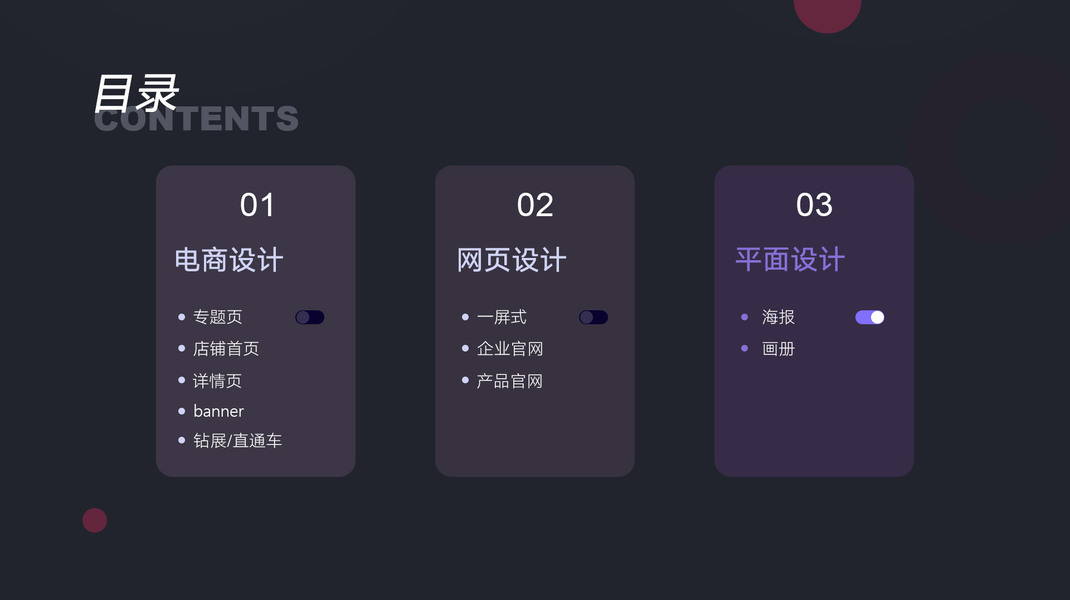The image size is (1070, 600).
Task: Select the 钻展/直通车 list item
Action: click(237, 440)
